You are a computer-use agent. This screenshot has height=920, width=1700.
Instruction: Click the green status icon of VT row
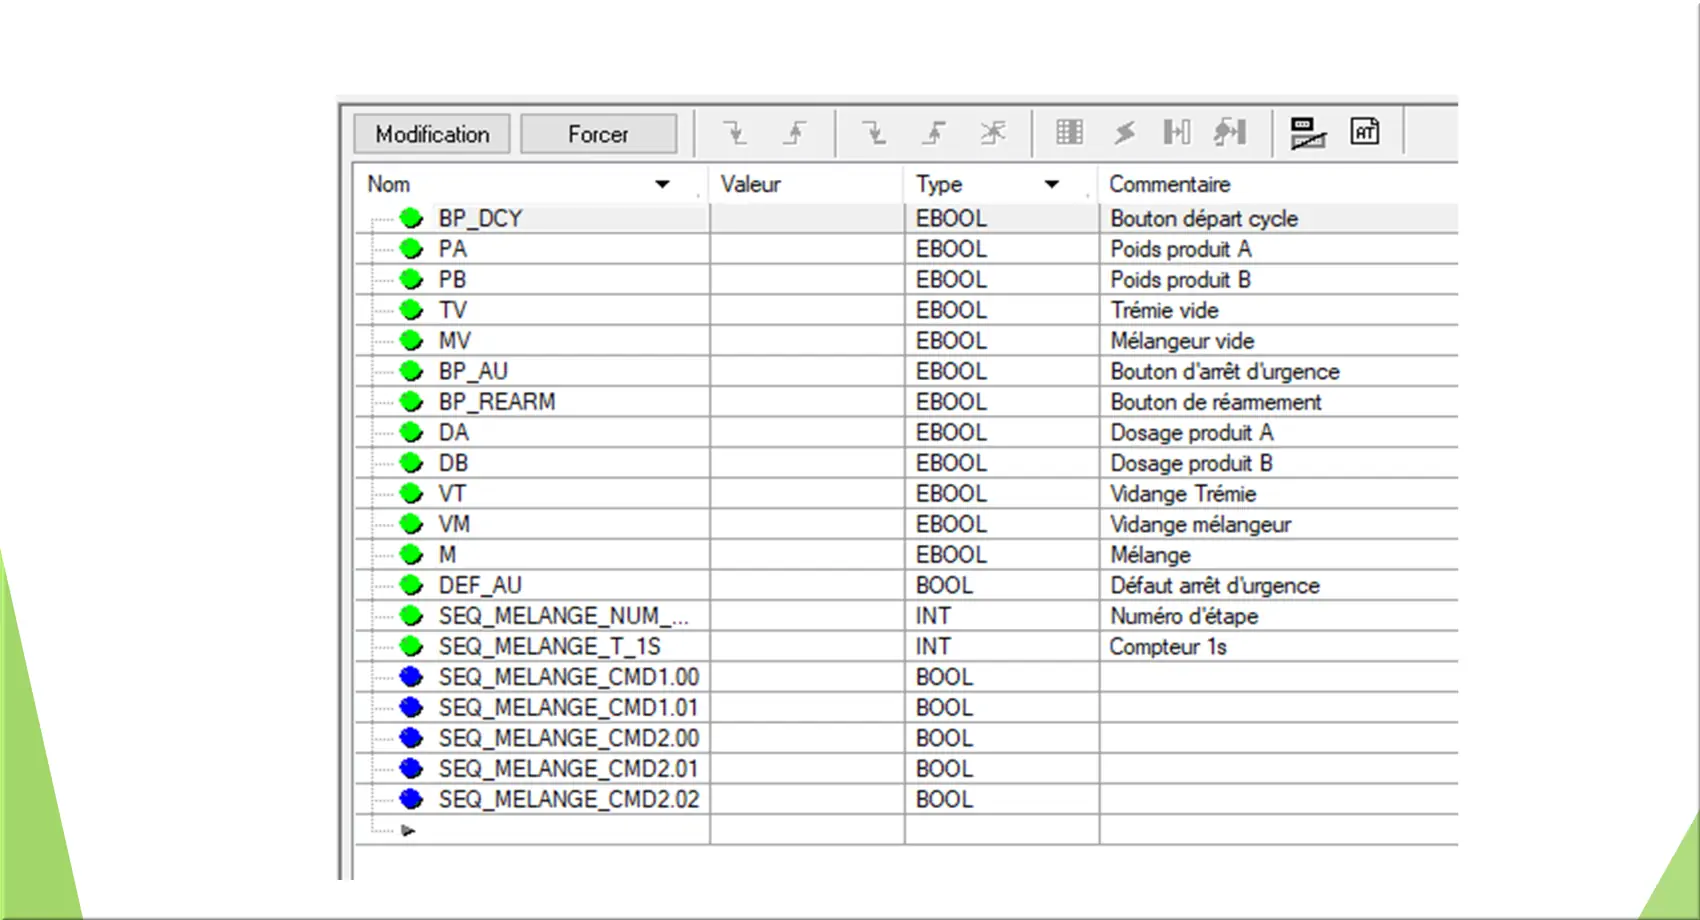pyautogui.click(x=411, y=493)
